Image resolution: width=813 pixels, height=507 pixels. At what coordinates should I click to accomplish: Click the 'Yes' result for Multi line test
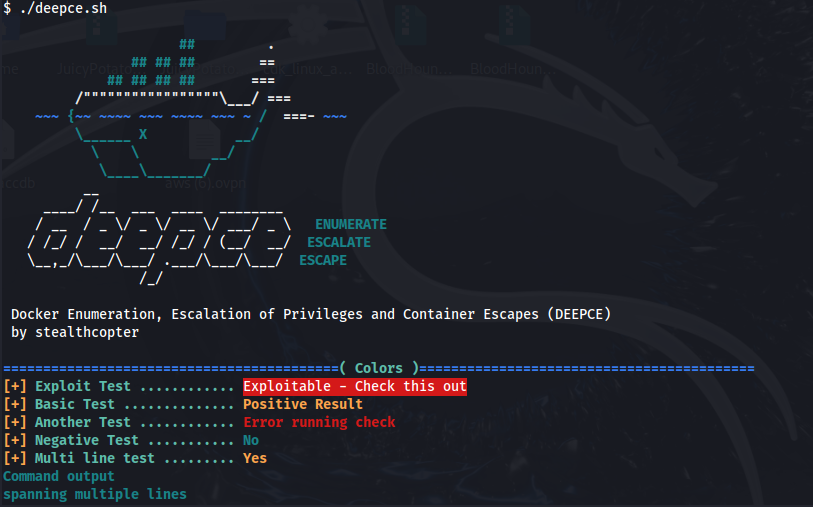point(254,458)
